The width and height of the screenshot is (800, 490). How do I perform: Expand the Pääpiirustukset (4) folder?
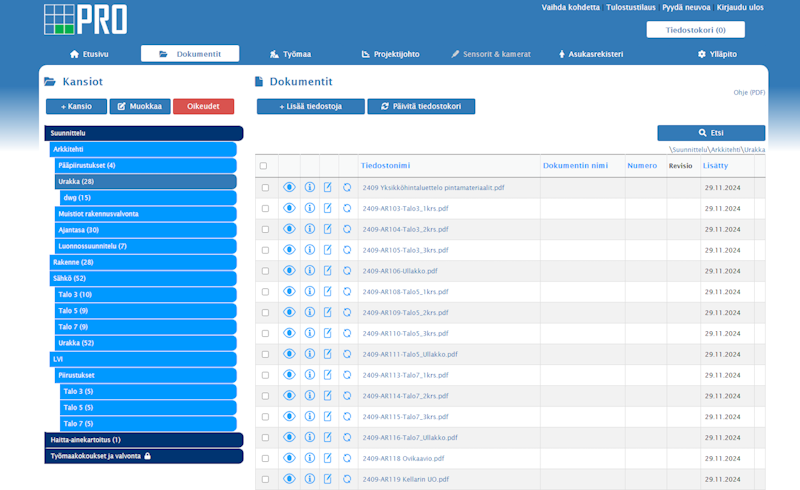coord(87,165)
